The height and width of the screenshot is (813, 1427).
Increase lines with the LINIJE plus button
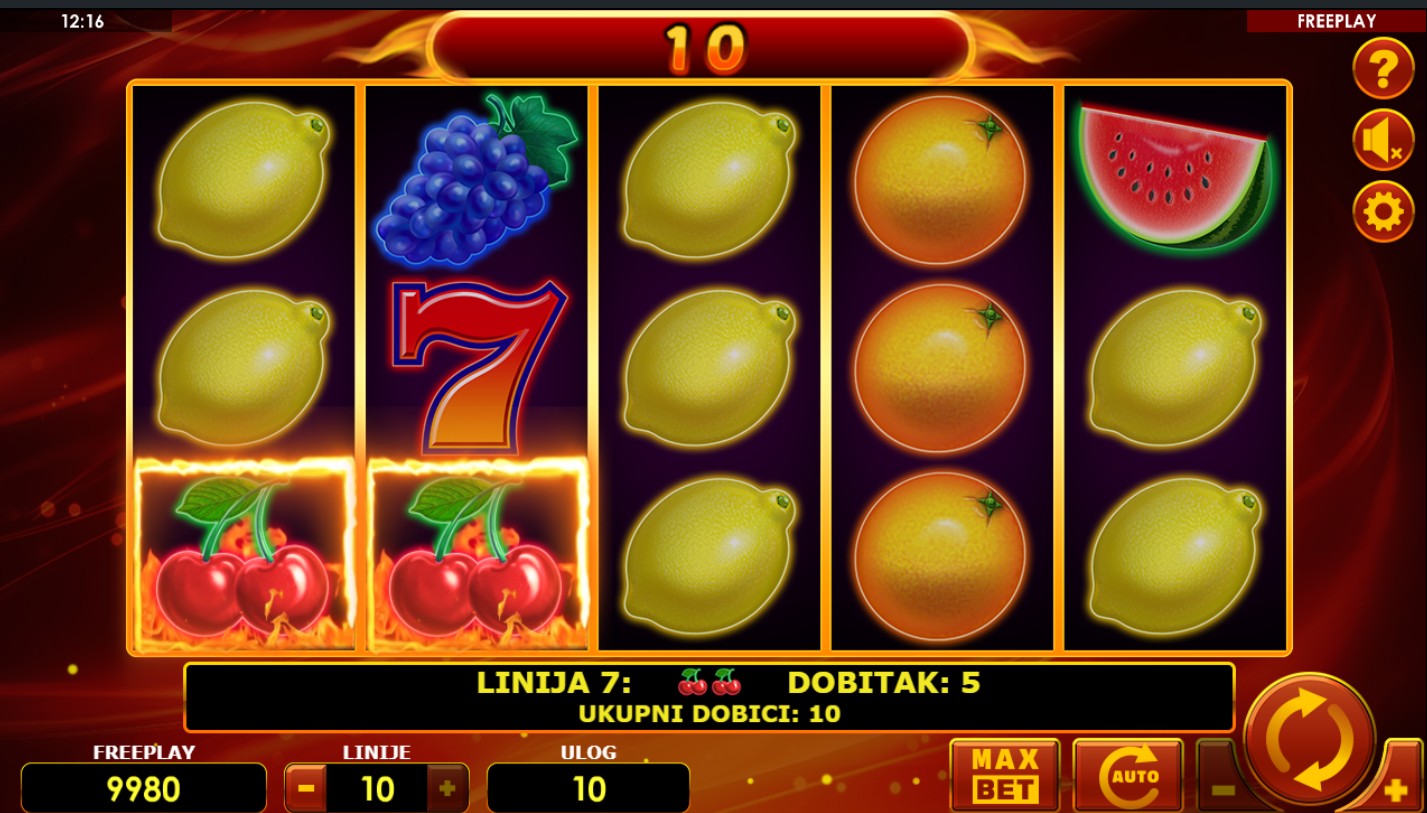(x=447, y=788)
